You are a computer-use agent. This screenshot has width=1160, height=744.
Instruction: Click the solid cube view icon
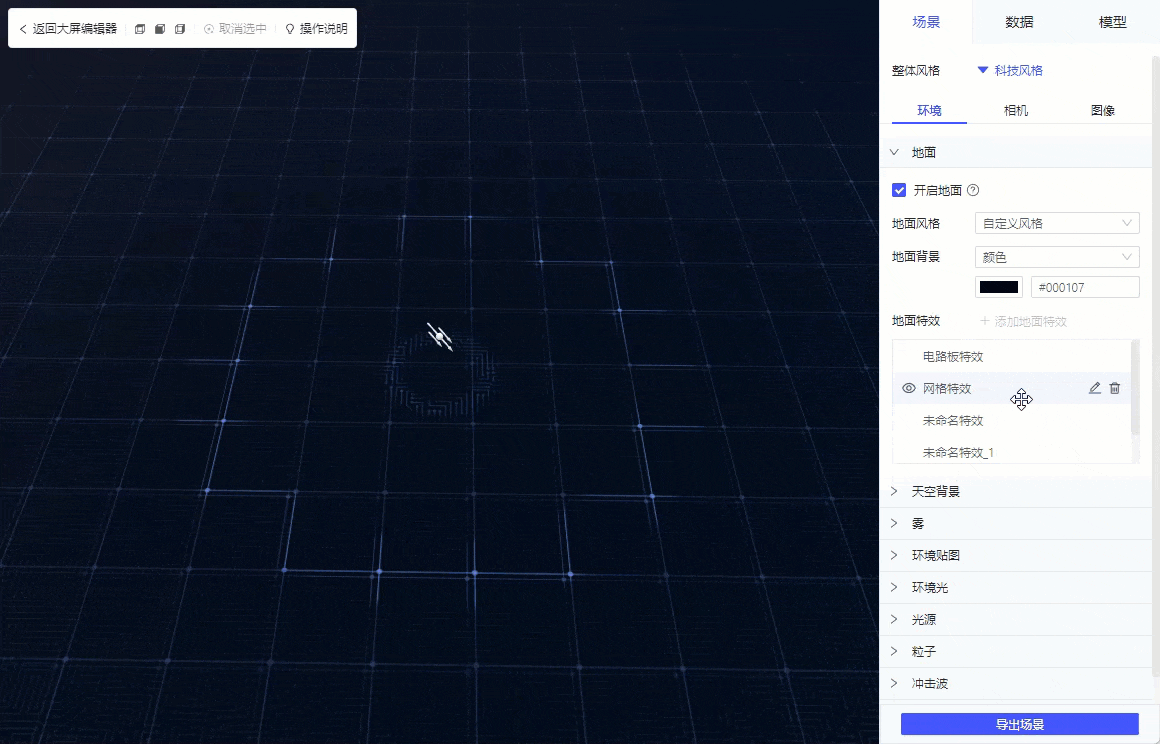(x=160, y=29)
